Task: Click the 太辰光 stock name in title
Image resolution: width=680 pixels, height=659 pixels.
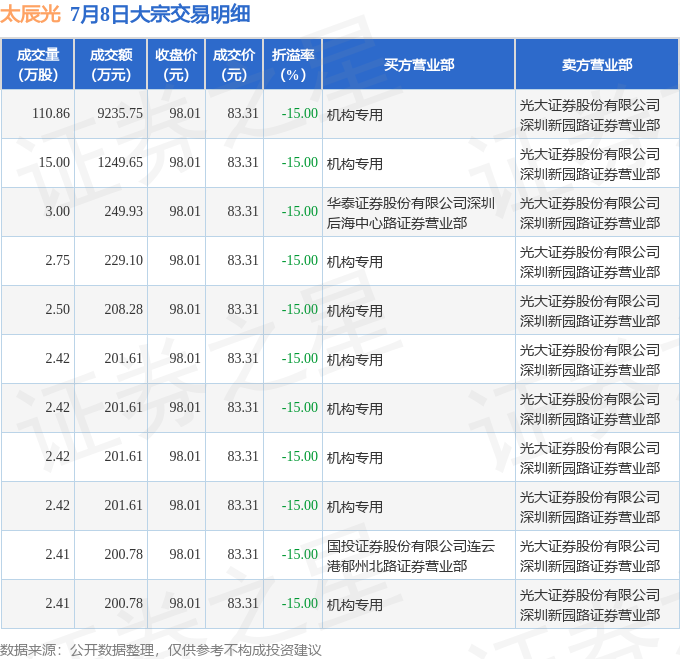Action: [x=30, y=14]
